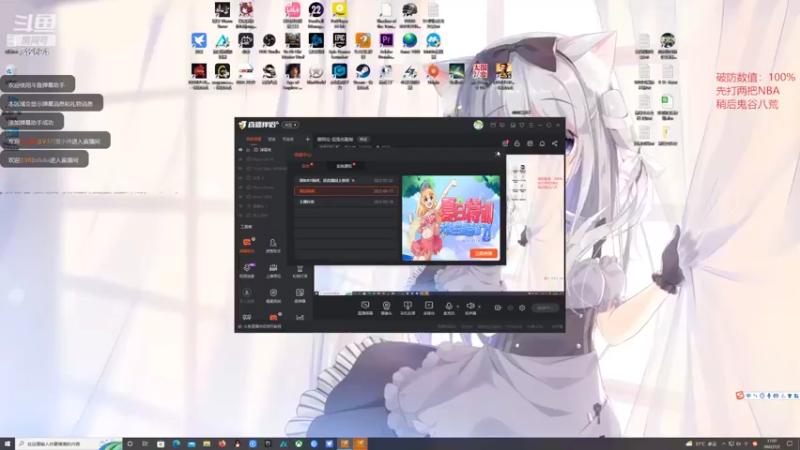Expand the speaker volume dropdown arrow

[x=479, y=307]
